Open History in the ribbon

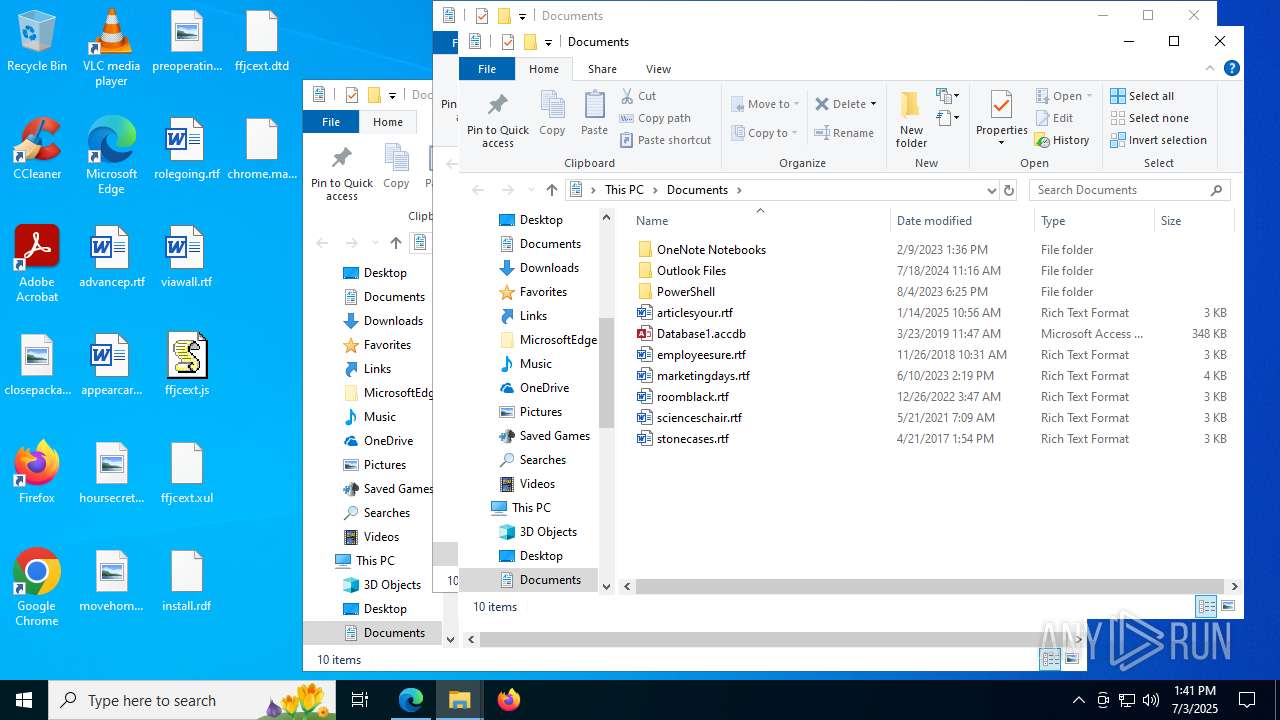point(1062,140)
